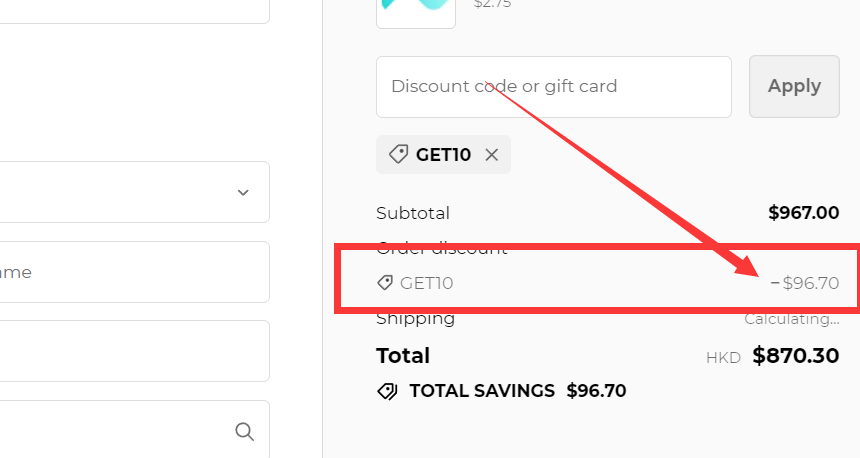This screenshot has height=458, width=860.
Task: Click the Shipping label
Action: pyautogui.click(x=415, y=319)
